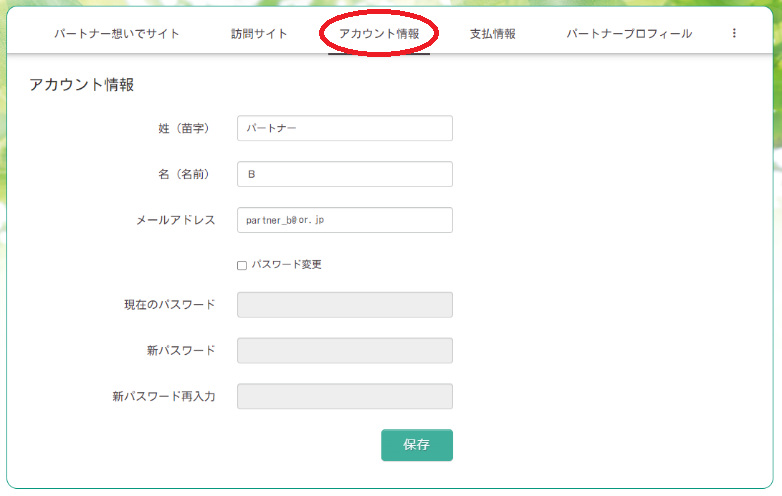Select the アカウント情報 tab
This screenshot has height=496, width=782.
(x=379, y=34)
